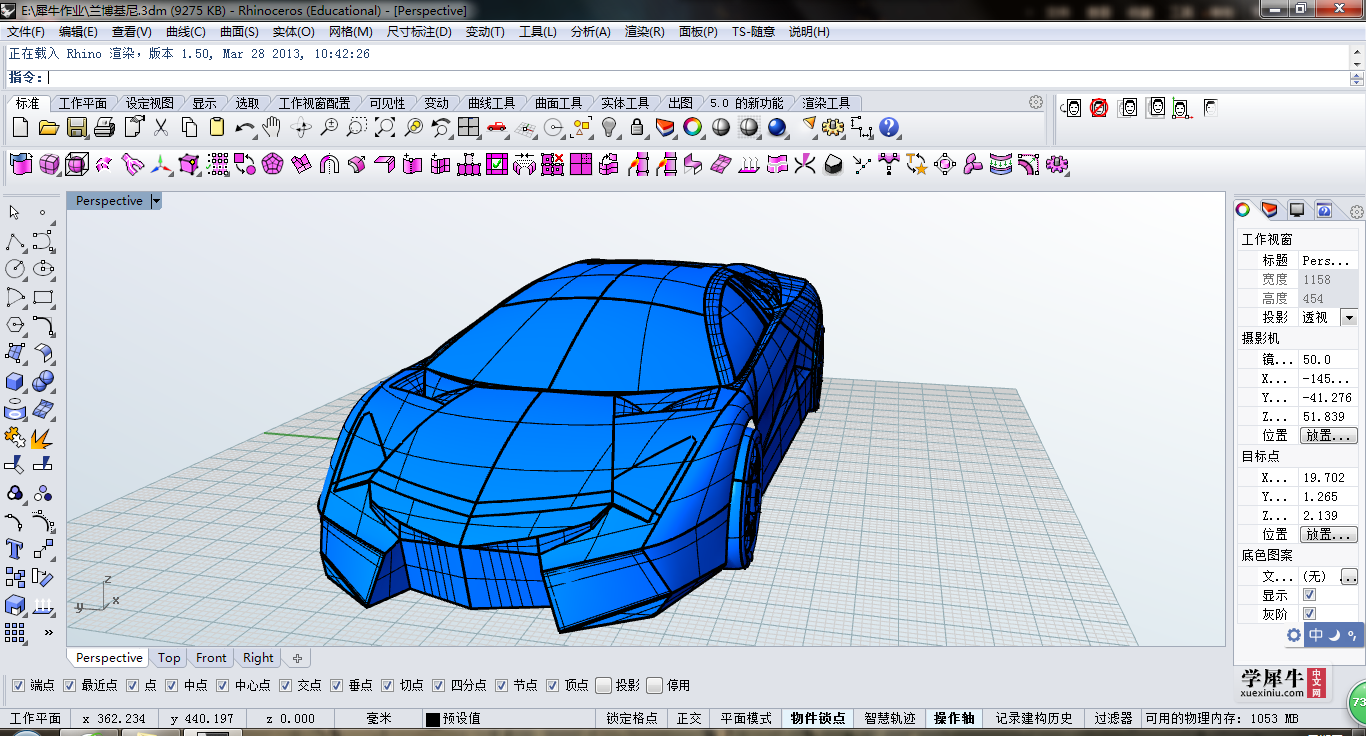This screenshot has width=1366, height=736.
Task: Toggle the 垂点 osnap checkbox
Action: tap(336, 685)
